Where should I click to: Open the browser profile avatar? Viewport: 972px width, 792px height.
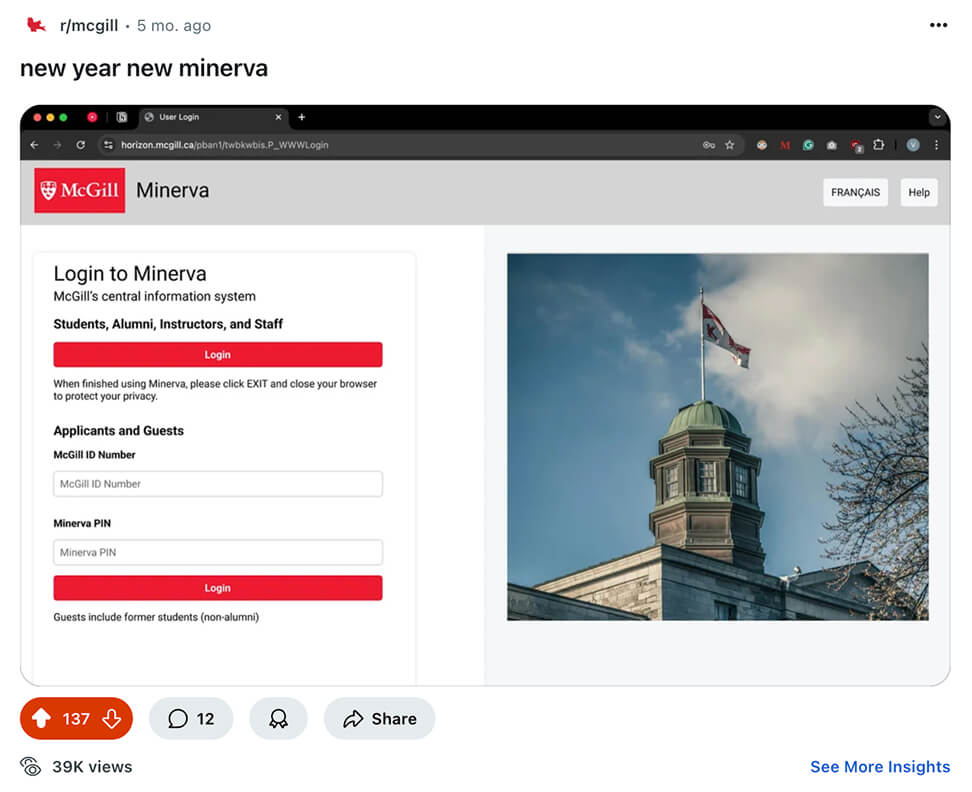pyautogui.click(x=912, y=145)
